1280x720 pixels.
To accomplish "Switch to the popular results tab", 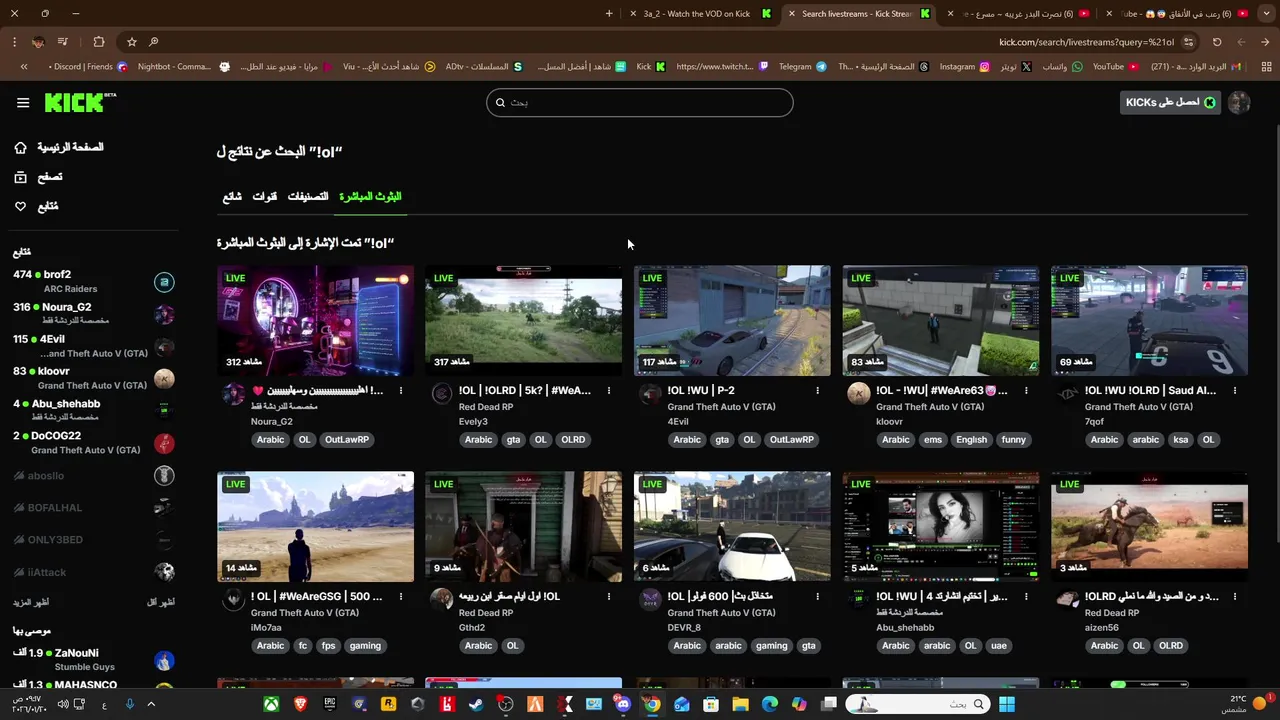I will coord(232,196).
